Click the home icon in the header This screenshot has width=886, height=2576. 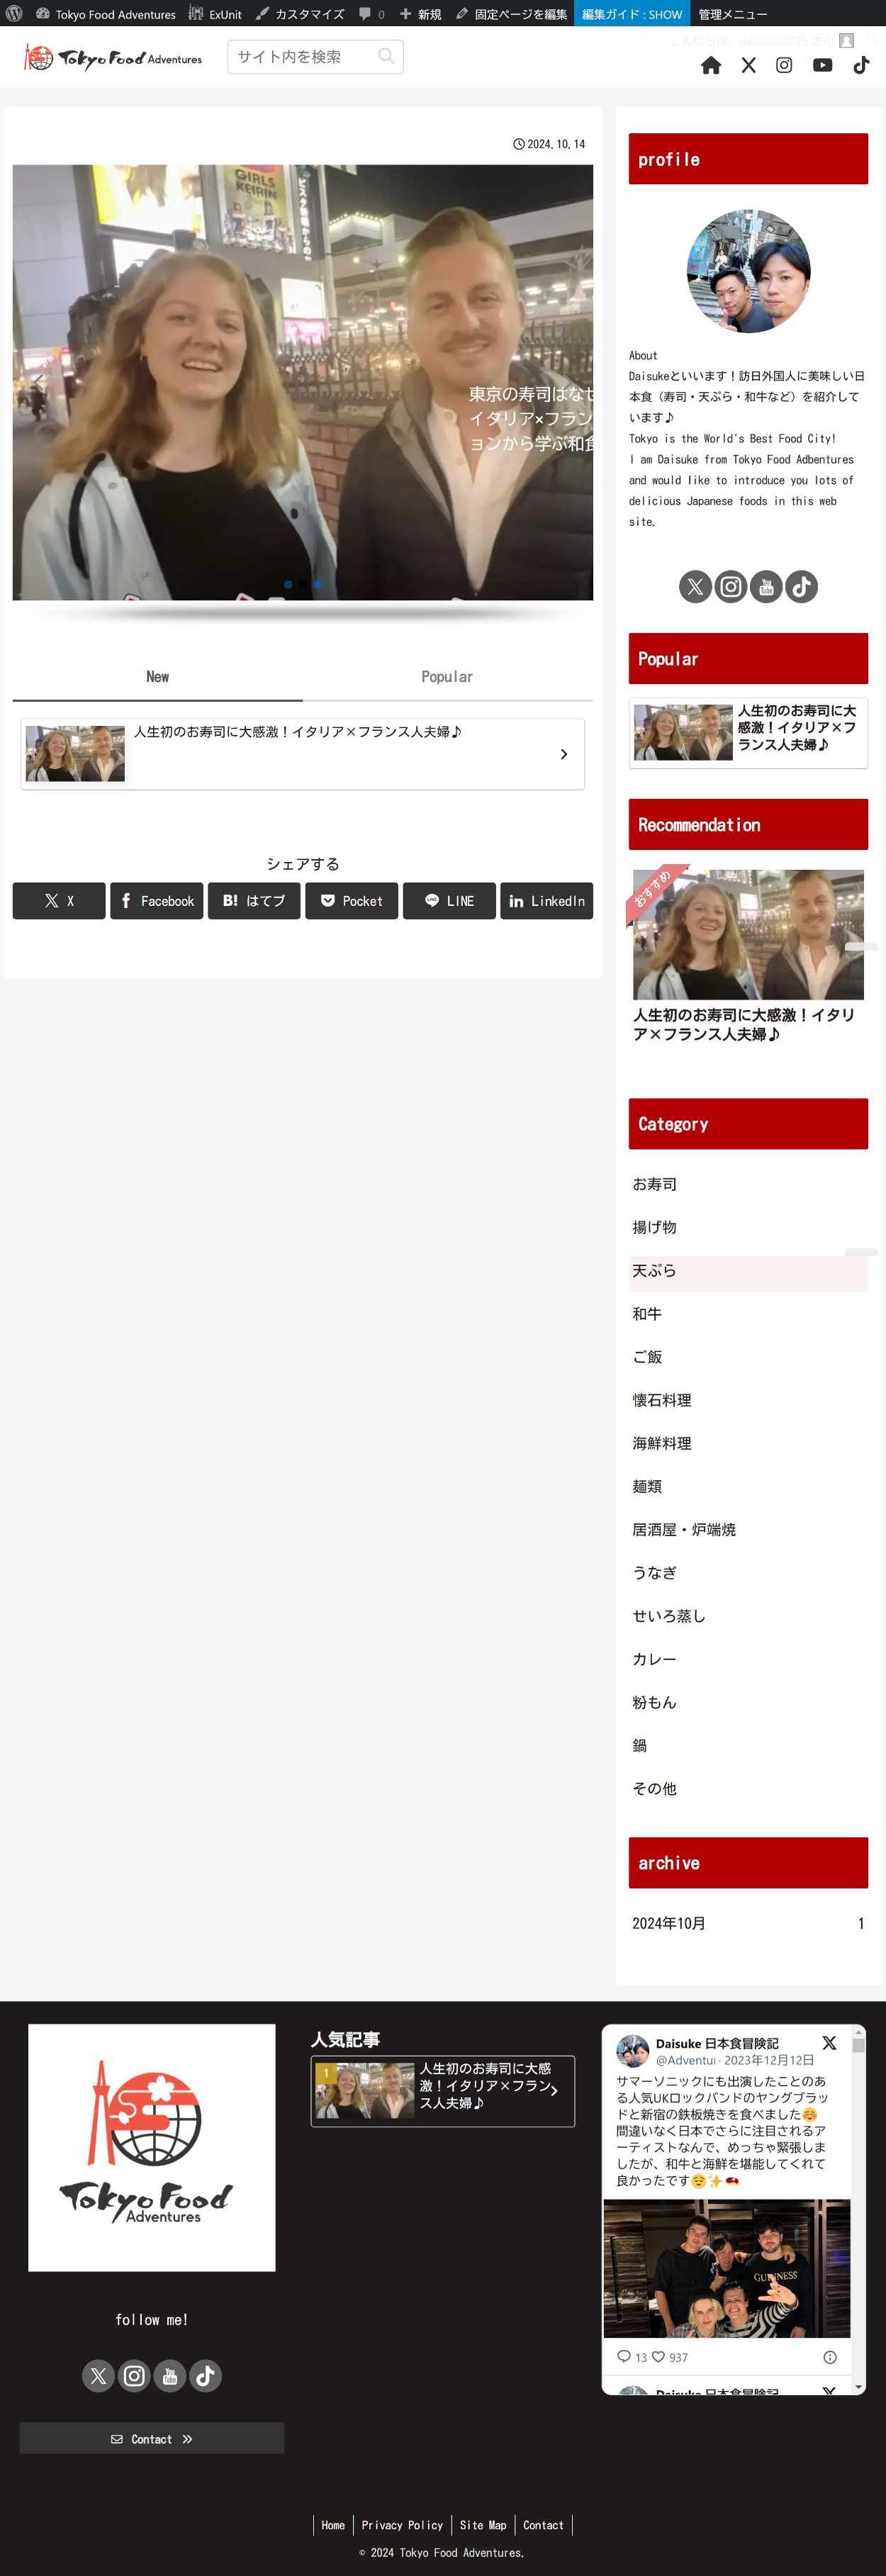click(x=711, y=65)
